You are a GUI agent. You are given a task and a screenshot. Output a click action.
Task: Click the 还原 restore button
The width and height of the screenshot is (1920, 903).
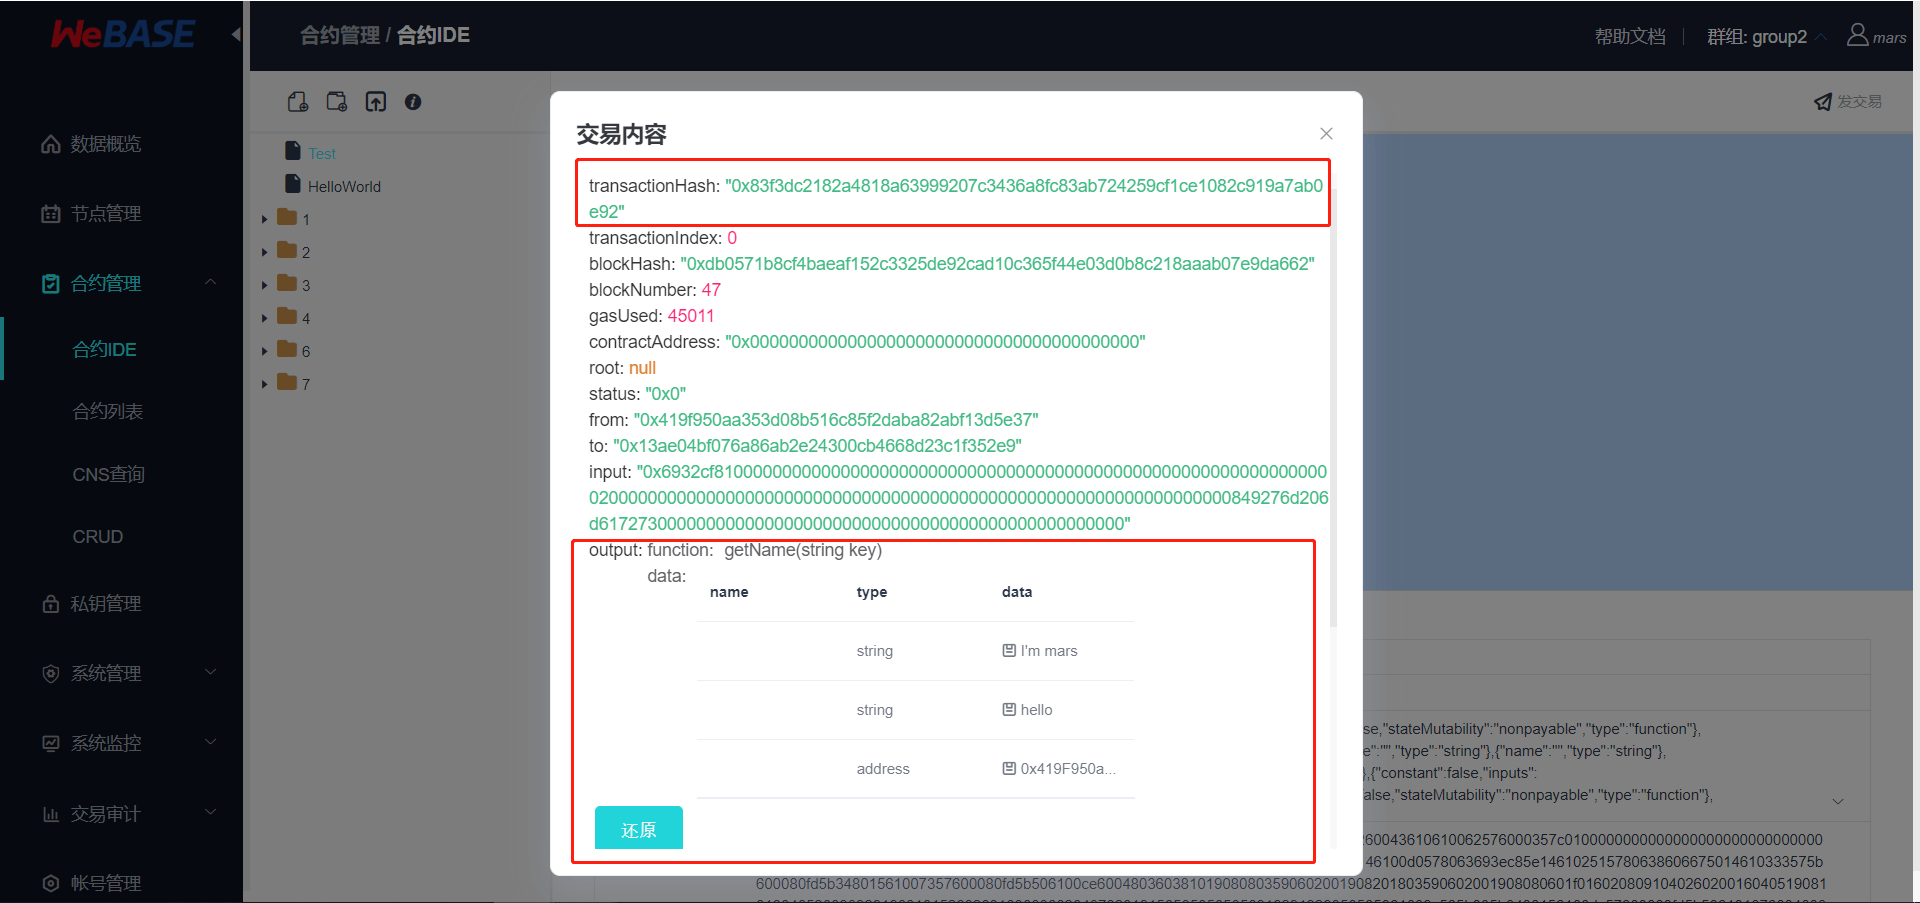tap(638, 828)
